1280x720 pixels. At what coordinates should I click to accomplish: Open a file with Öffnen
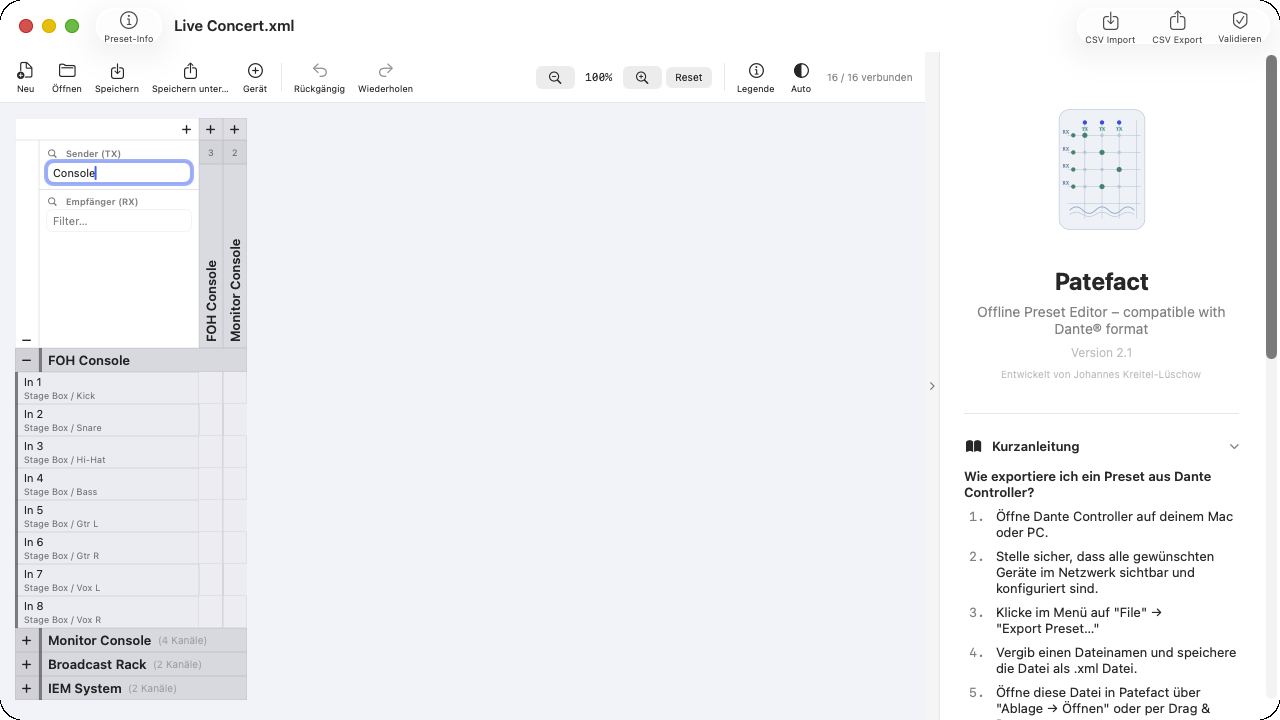coord(67,77)
